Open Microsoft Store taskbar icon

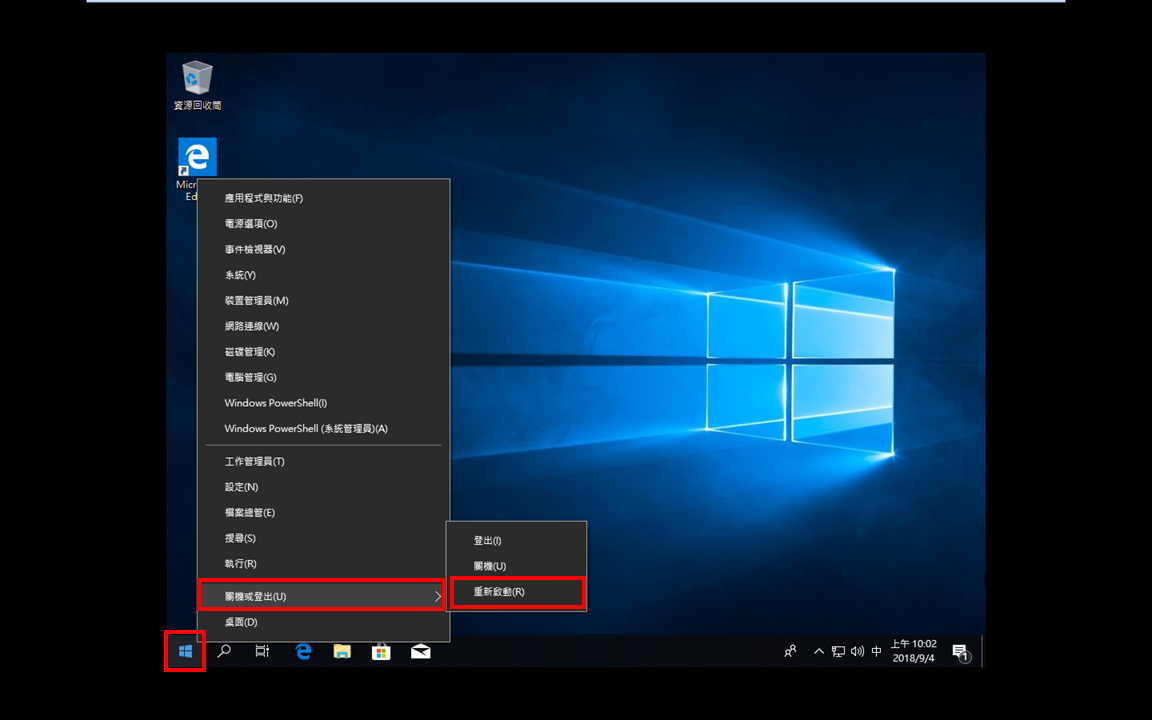point(381,651)
